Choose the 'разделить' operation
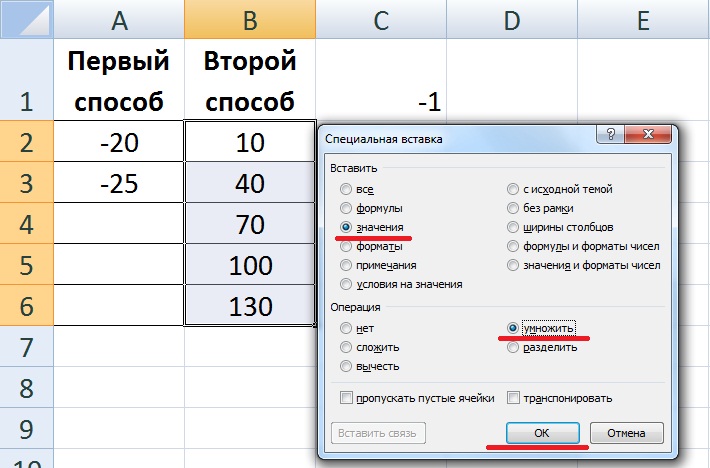710x468 pixels. [x=513, y=347]
